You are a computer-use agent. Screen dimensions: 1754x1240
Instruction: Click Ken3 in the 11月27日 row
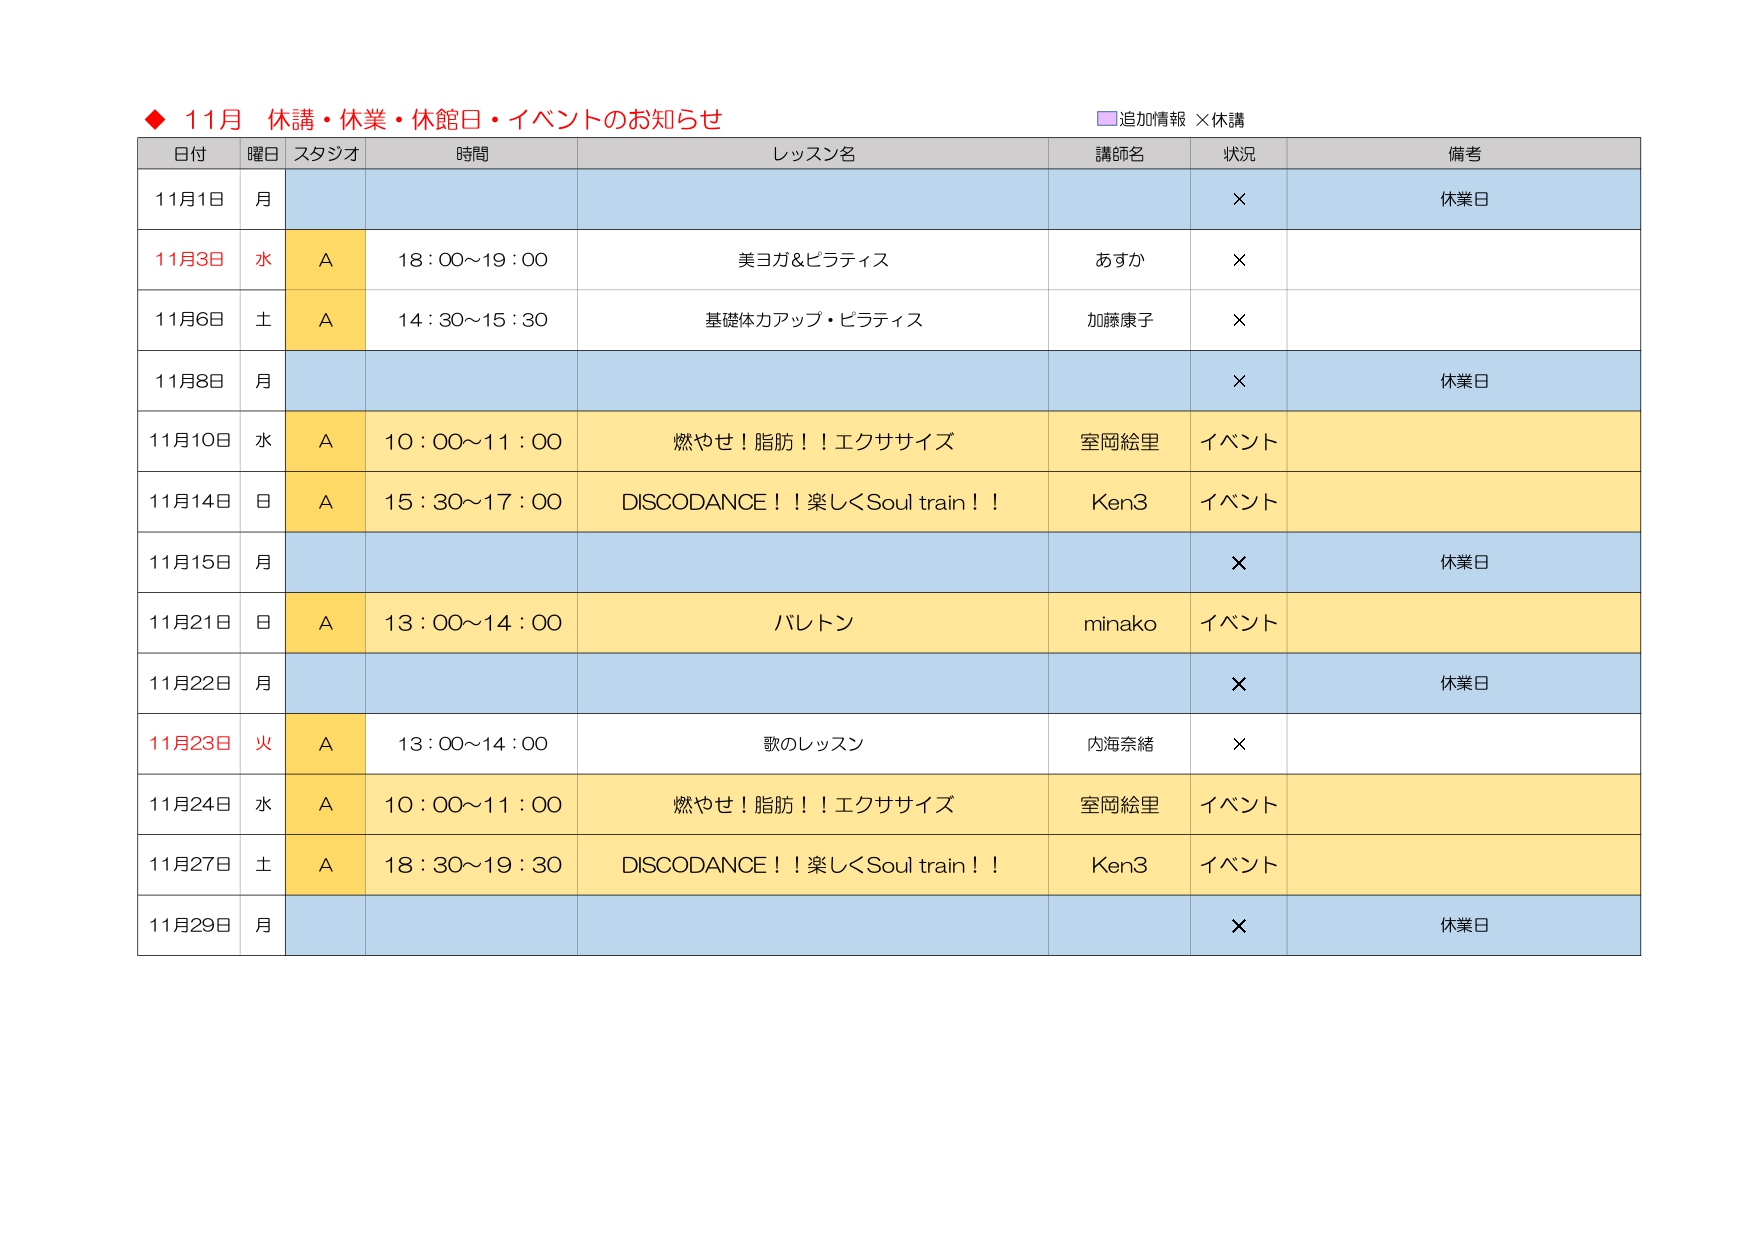coord(1119,865)
